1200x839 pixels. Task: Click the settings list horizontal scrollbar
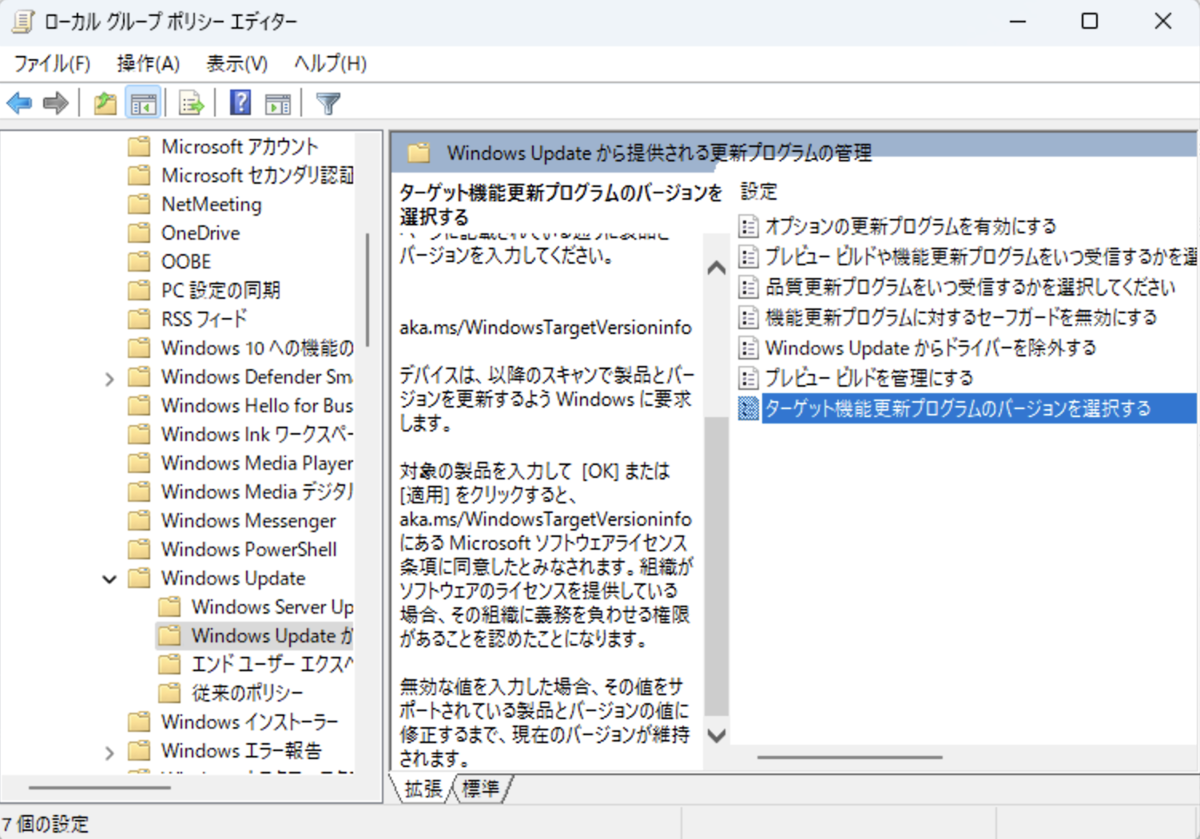[849, 757]
